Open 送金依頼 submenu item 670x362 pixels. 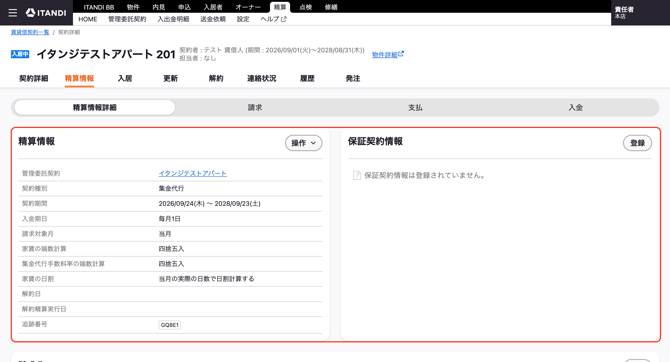[213, 19]
